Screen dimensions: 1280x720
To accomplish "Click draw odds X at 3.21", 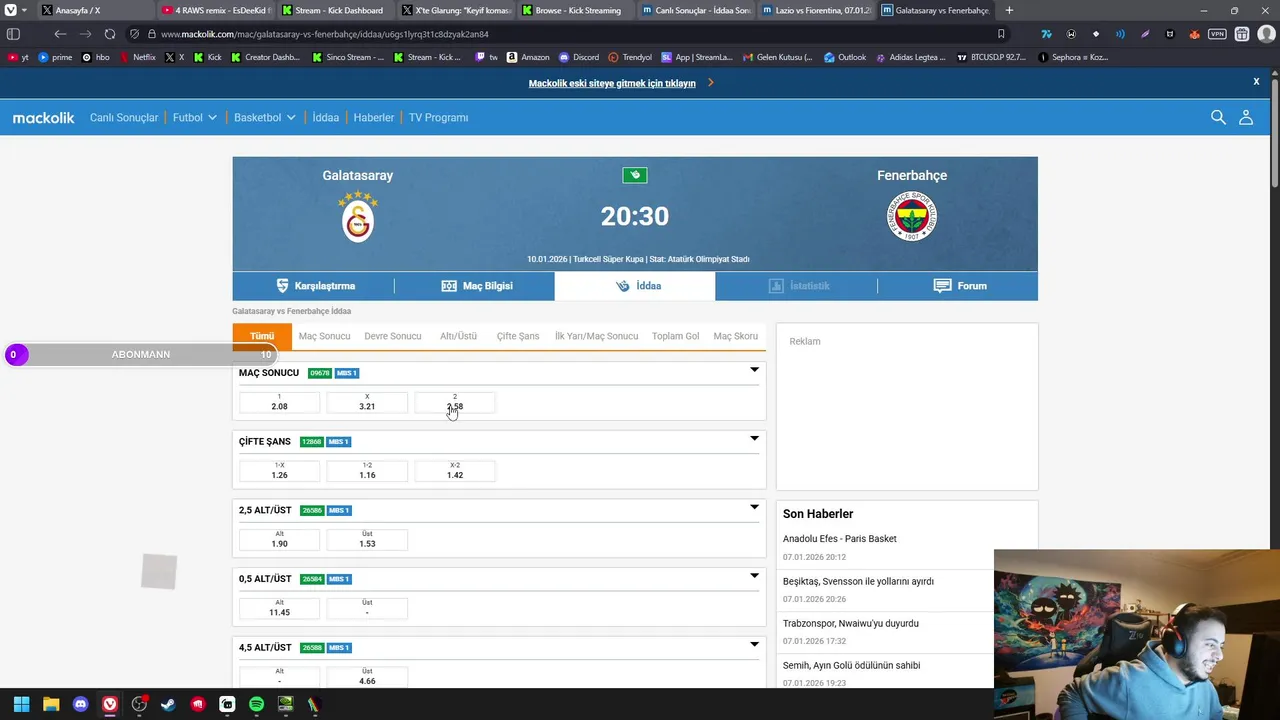I will coord(367,402).
